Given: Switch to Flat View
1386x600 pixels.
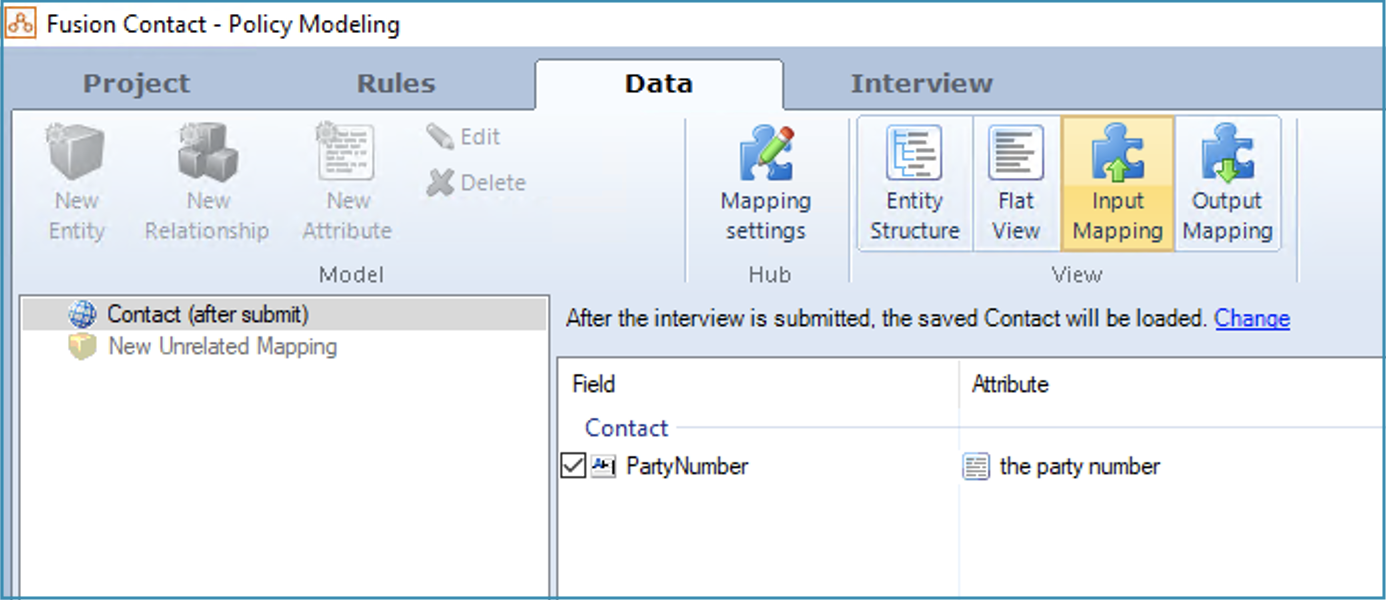Looking at the screenshot, I should (x=1016, y=183).
